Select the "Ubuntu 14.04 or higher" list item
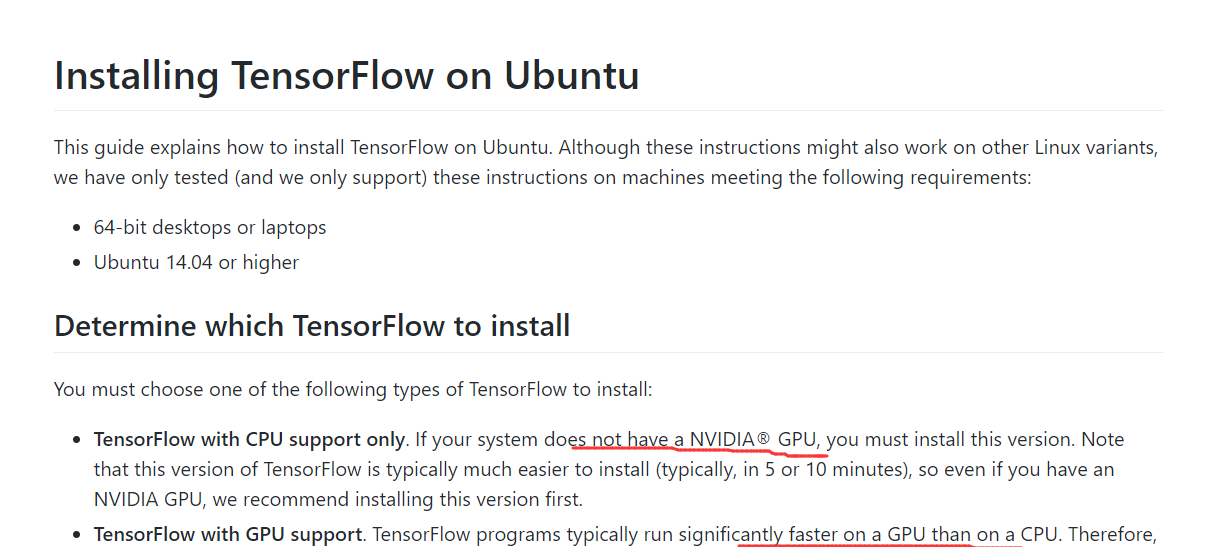This screenshot has width=1216, height=547. tap(196, 263)
